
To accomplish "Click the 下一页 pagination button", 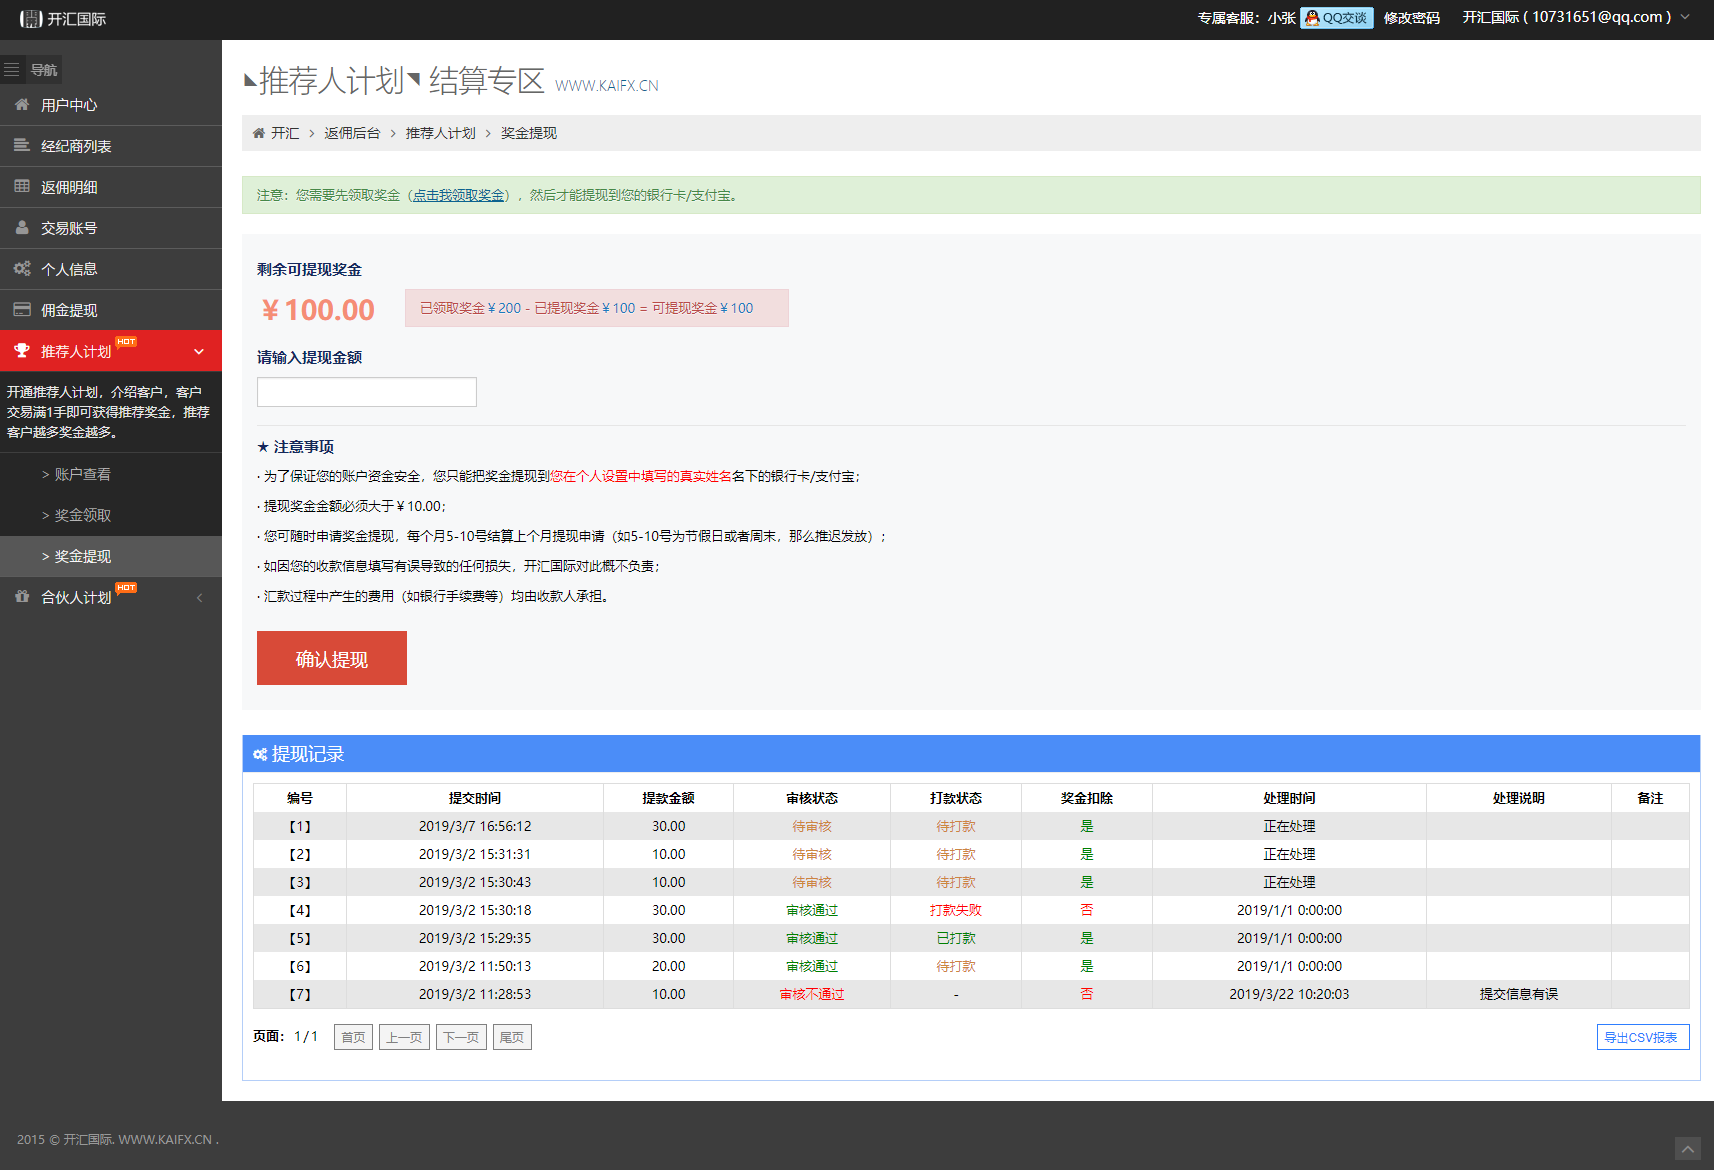I will coord(461,1037).
